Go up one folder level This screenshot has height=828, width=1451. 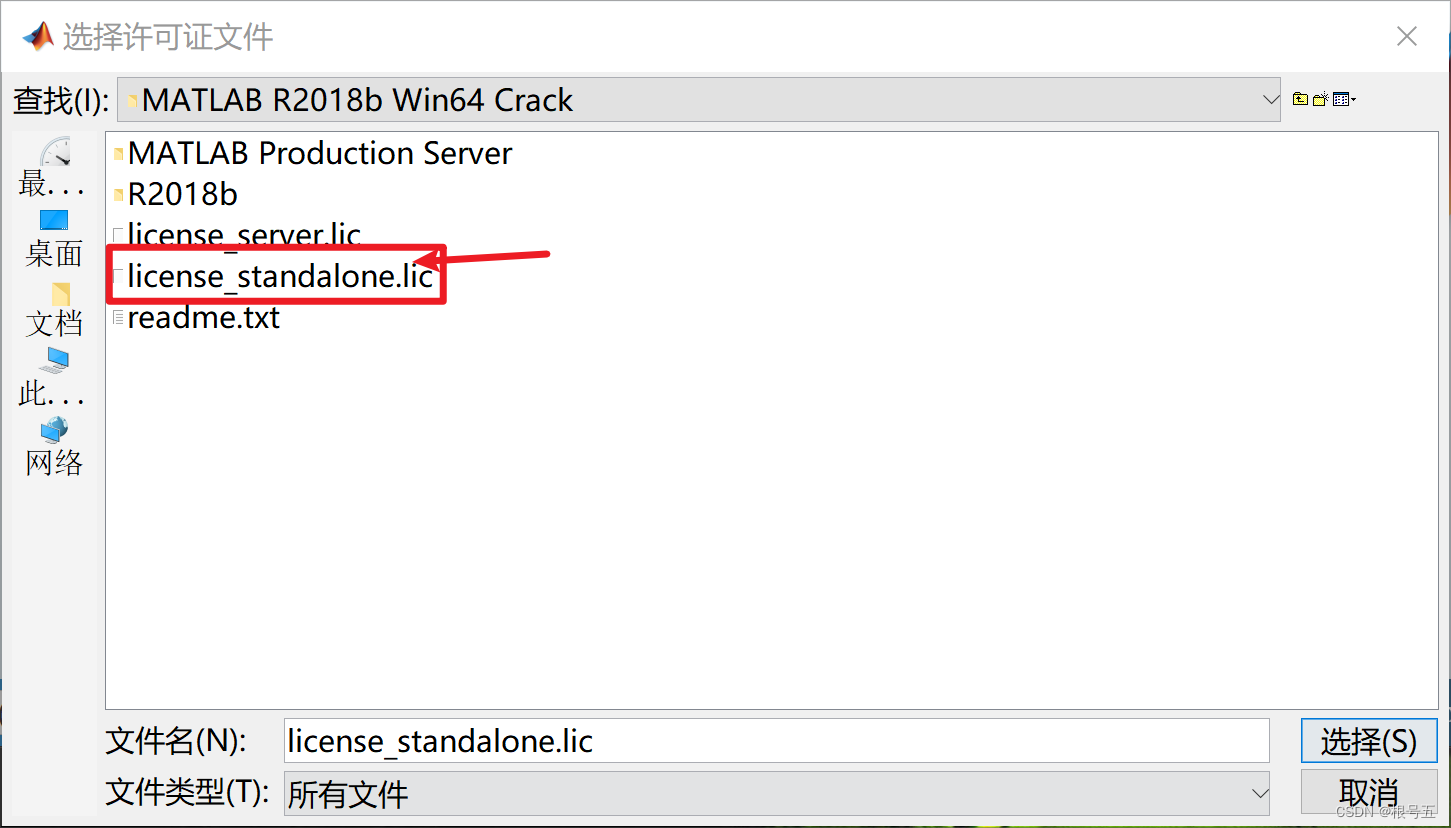[1300, 99]
